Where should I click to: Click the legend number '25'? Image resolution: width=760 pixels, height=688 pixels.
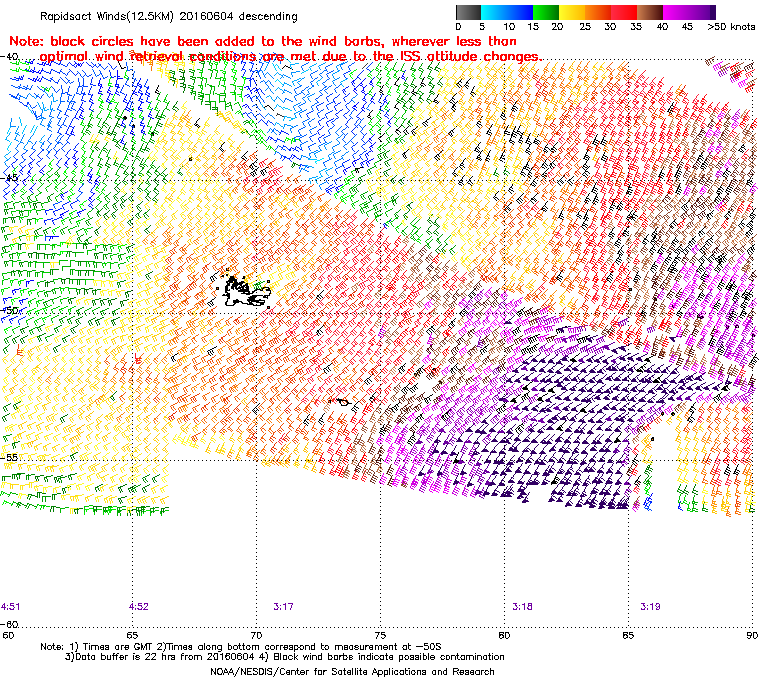(x=586, y=27)
